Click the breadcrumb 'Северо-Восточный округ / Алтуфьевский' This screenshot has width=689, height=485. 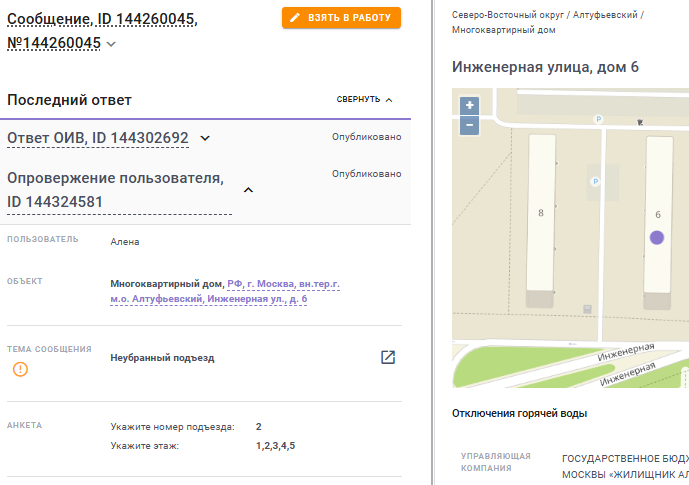544,15
